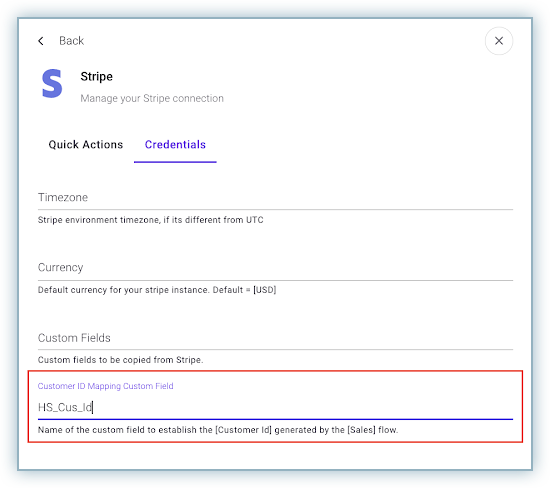Viewport: 550px width, 488px height.
Task: Click the back arrow chevron
Action: [x=41, y=41]
